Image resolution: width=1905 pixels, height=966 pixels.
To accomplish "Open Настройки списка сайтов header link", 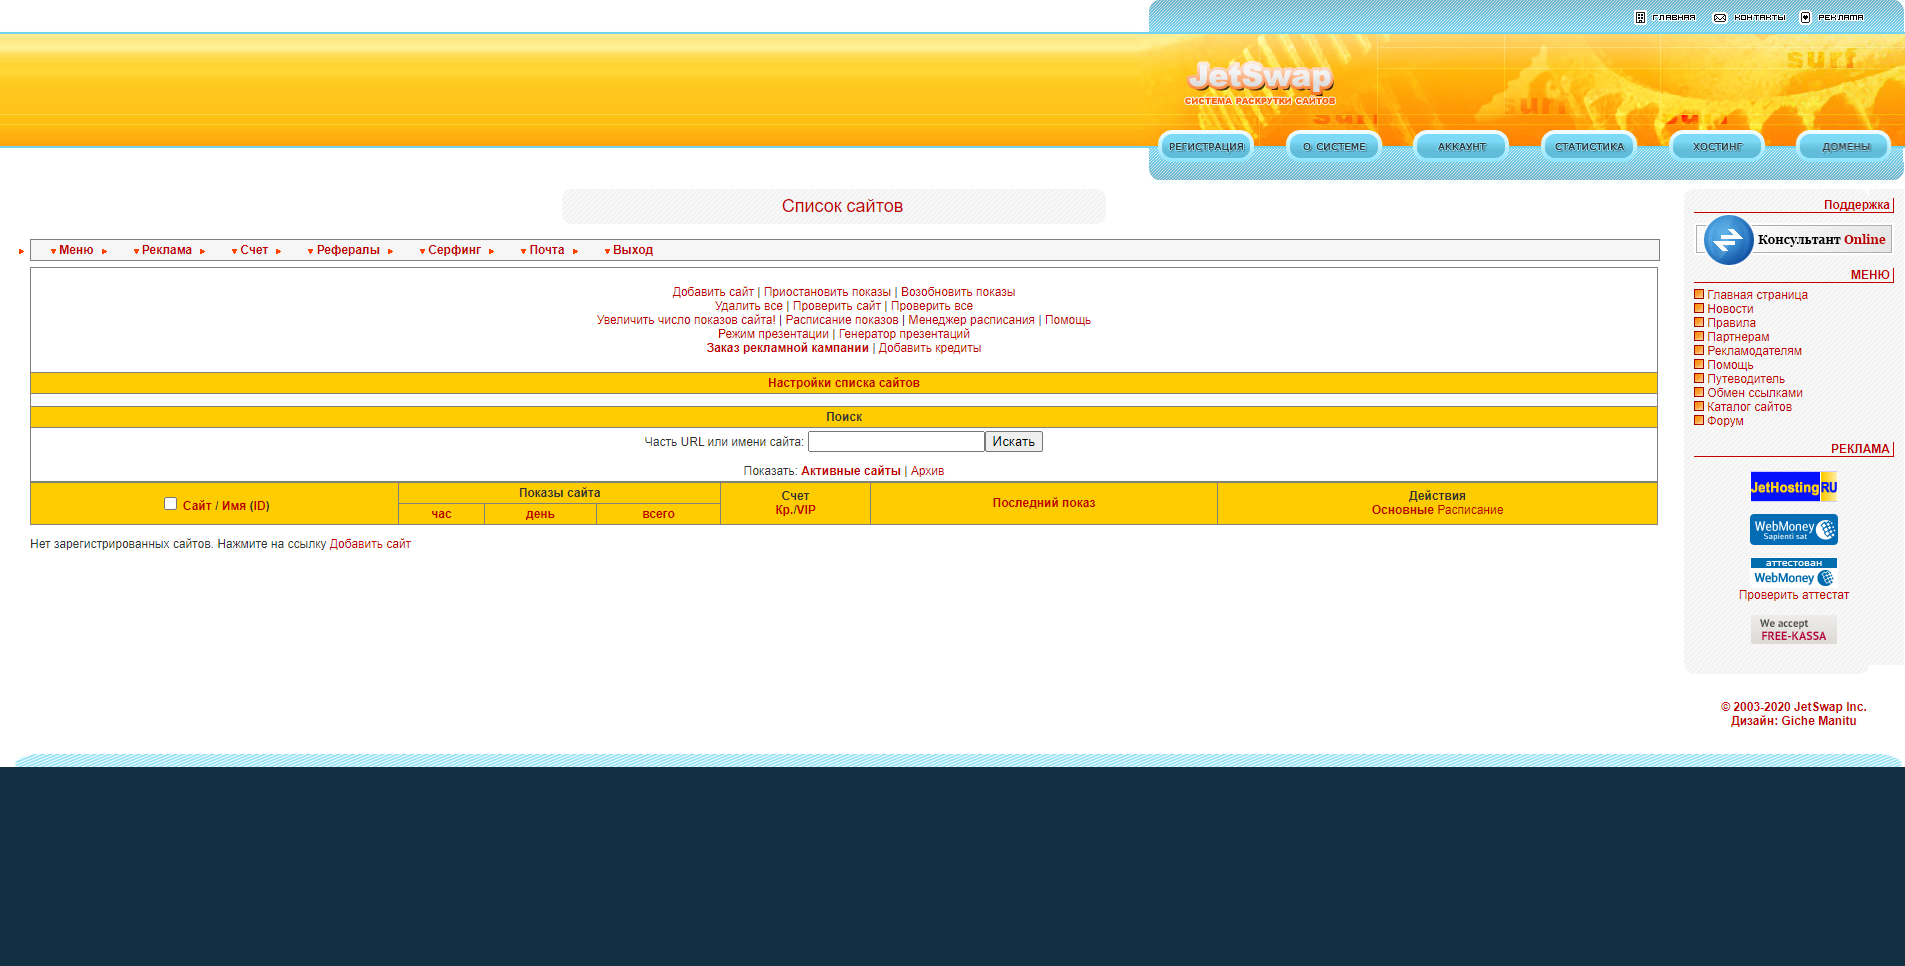I will (x=844, y=383).
